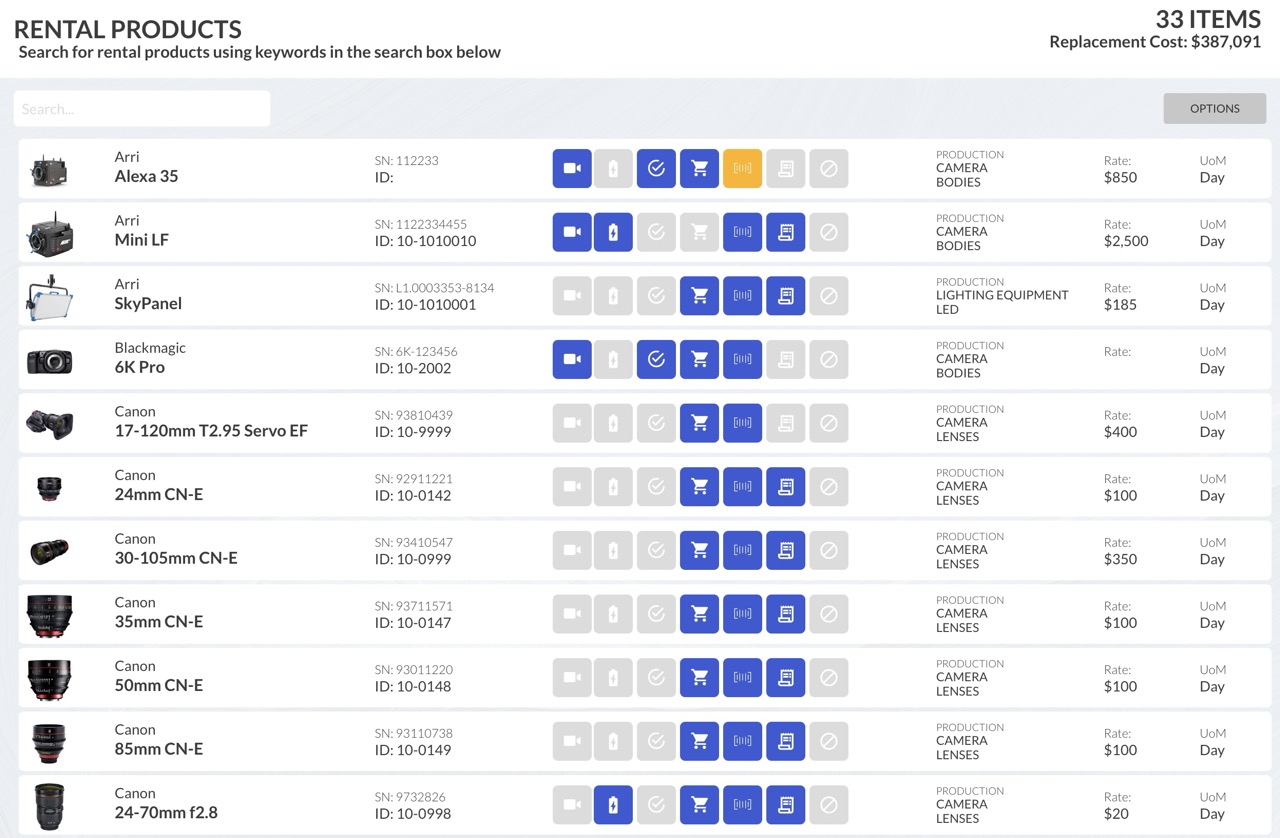This screenshot has width=1280, height=838.
Task: Click the grey shopping cart icon for Mini LF
Action: [700, 232]
